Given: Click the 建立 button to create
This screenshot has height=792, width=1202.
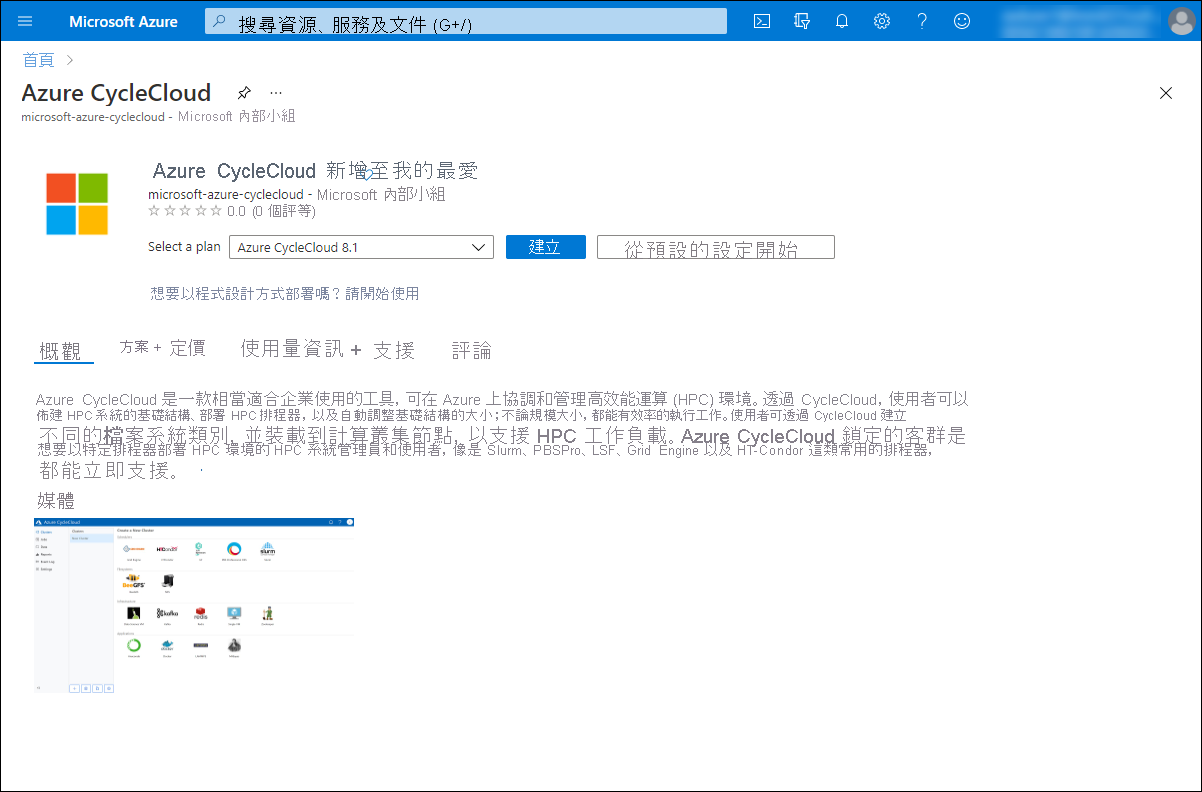Looking at the screenshot, I should click(545, 246).
